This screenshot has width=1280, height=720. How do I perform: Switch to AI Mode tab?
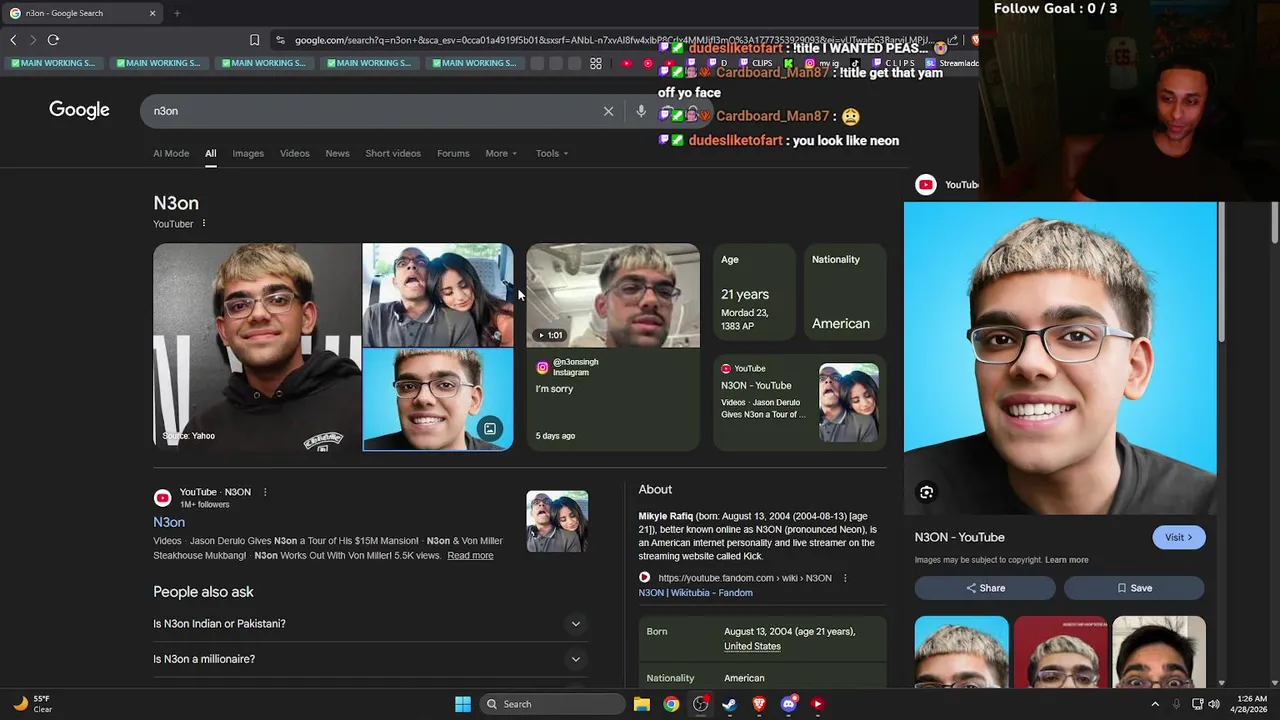[x=171, y=153]
